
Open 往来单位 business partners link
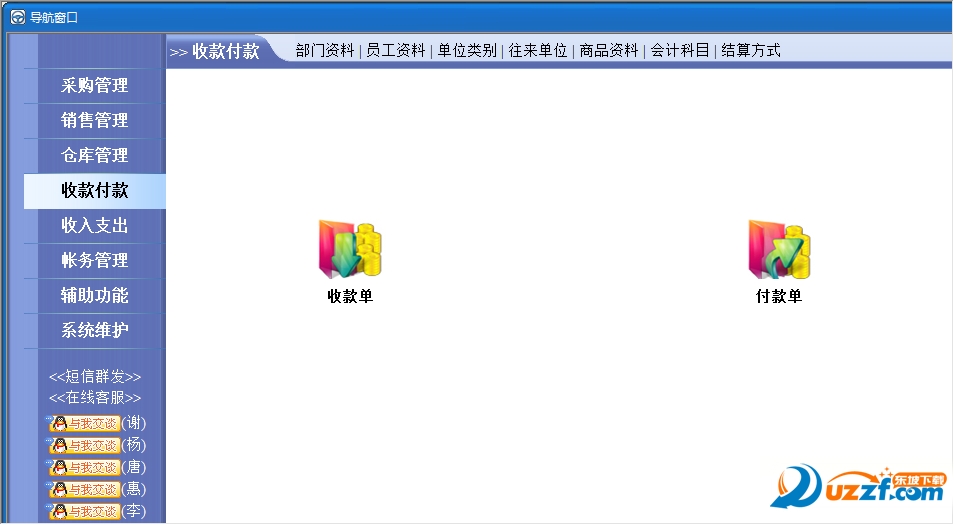pyautogui.click(x=538, y=50)
